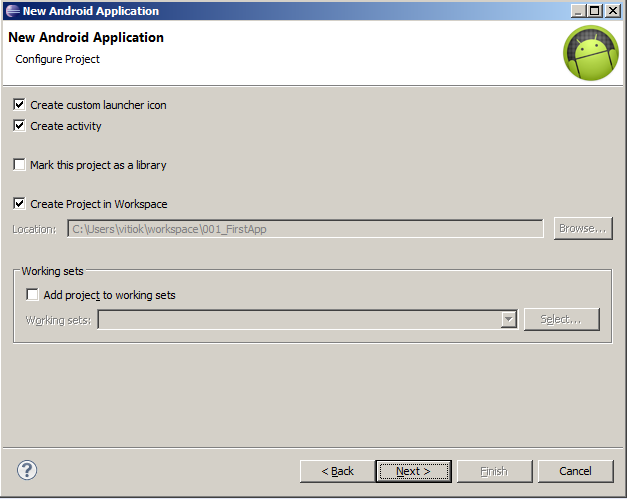The width and height of the screenshot is (627, 499).
Task: Go back with the < Back button
Action: pyautogui.click(x=337, y=471)
